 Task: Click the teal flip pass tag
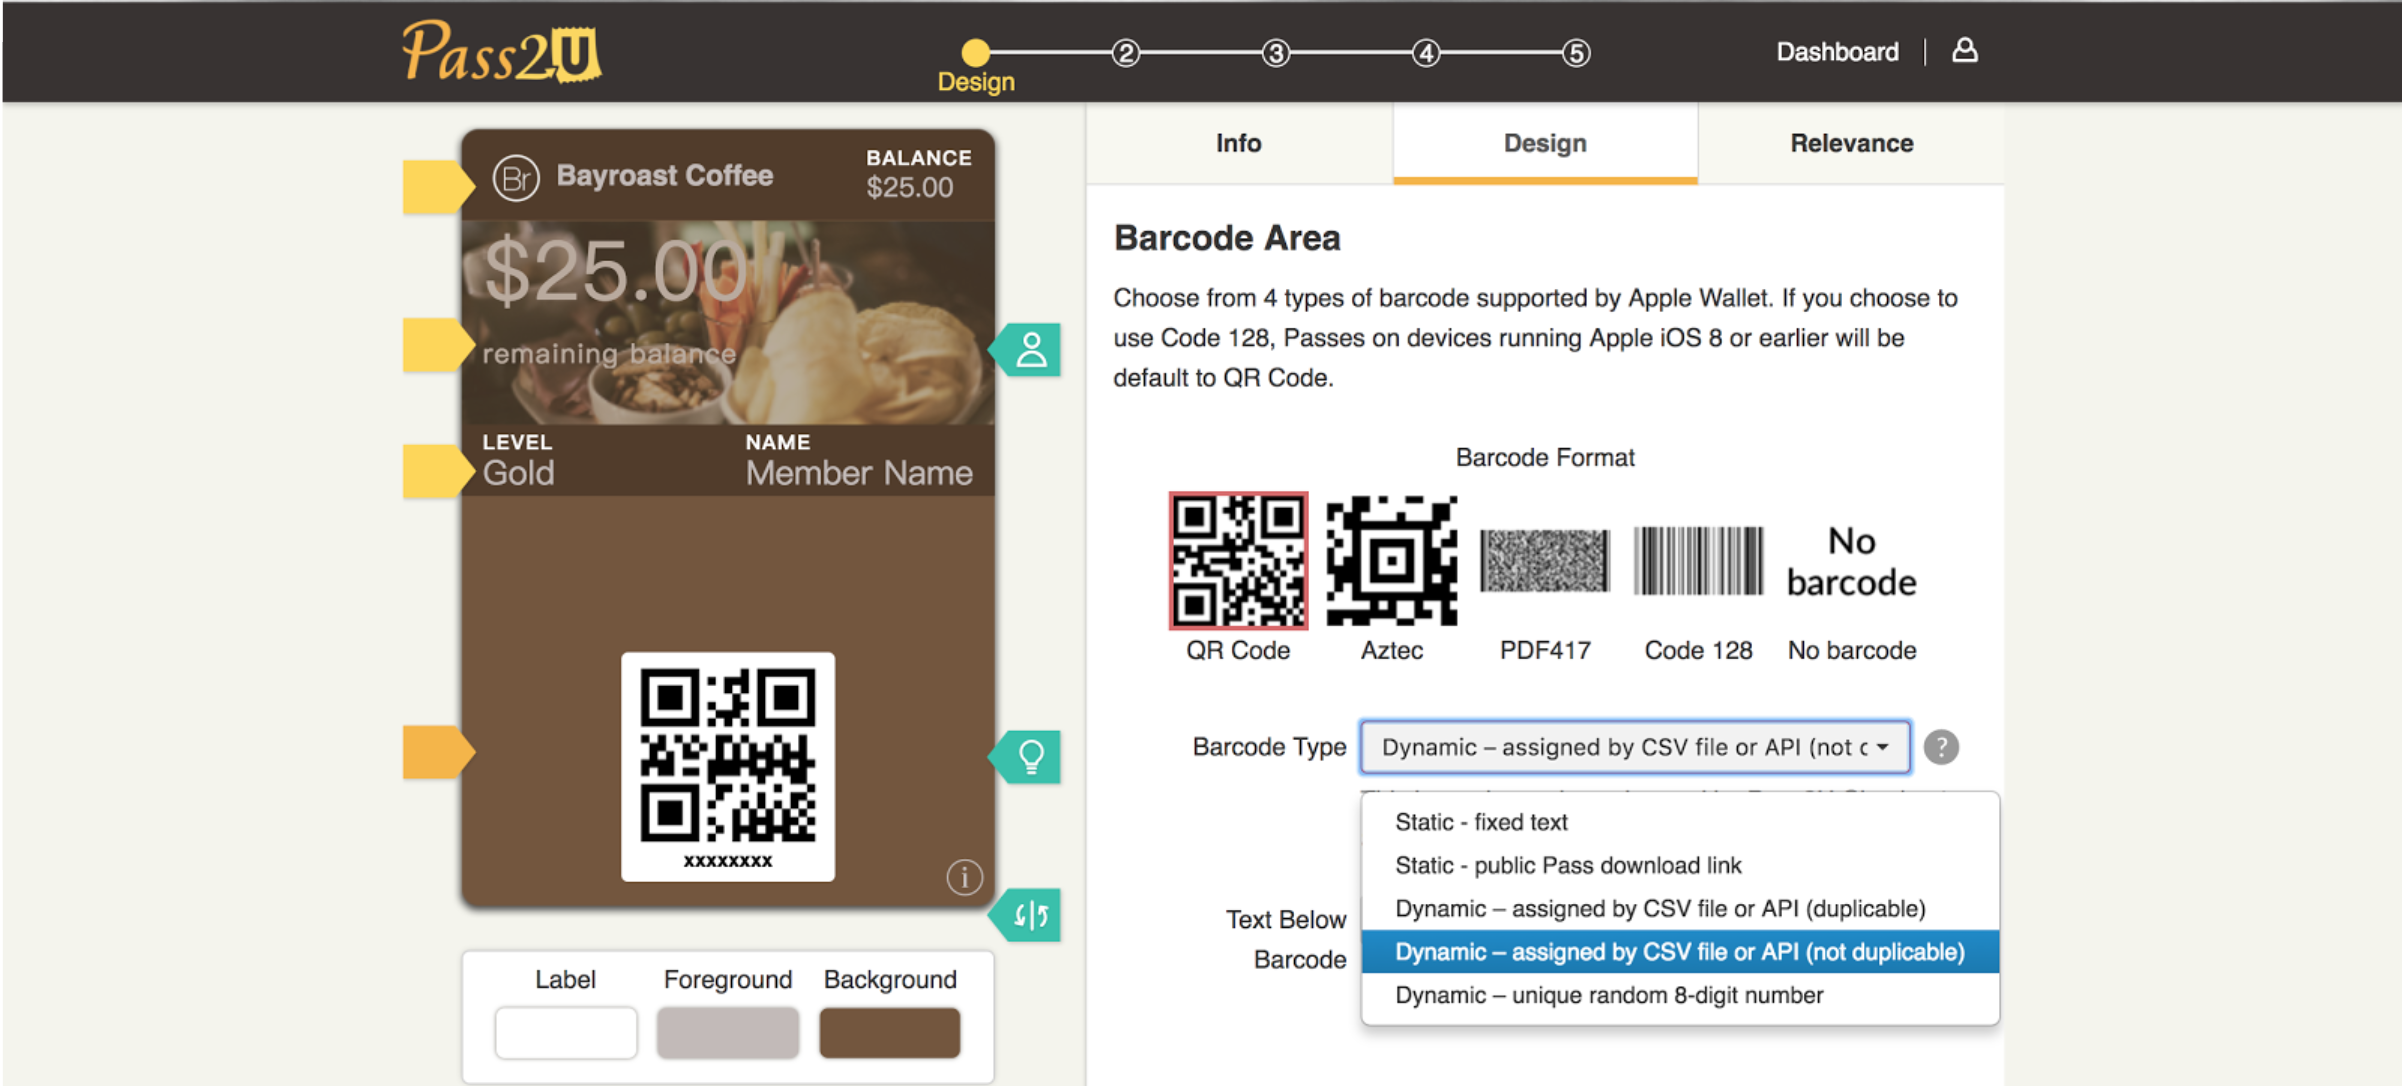pos(1026,915)
